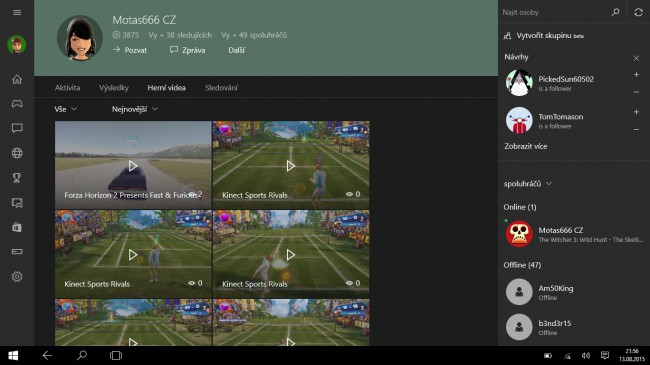Image resolution: width=650 pixels, height=365 pixels.
Task: Open the Nejnovější sort dropdown
Action: point(135,109)
